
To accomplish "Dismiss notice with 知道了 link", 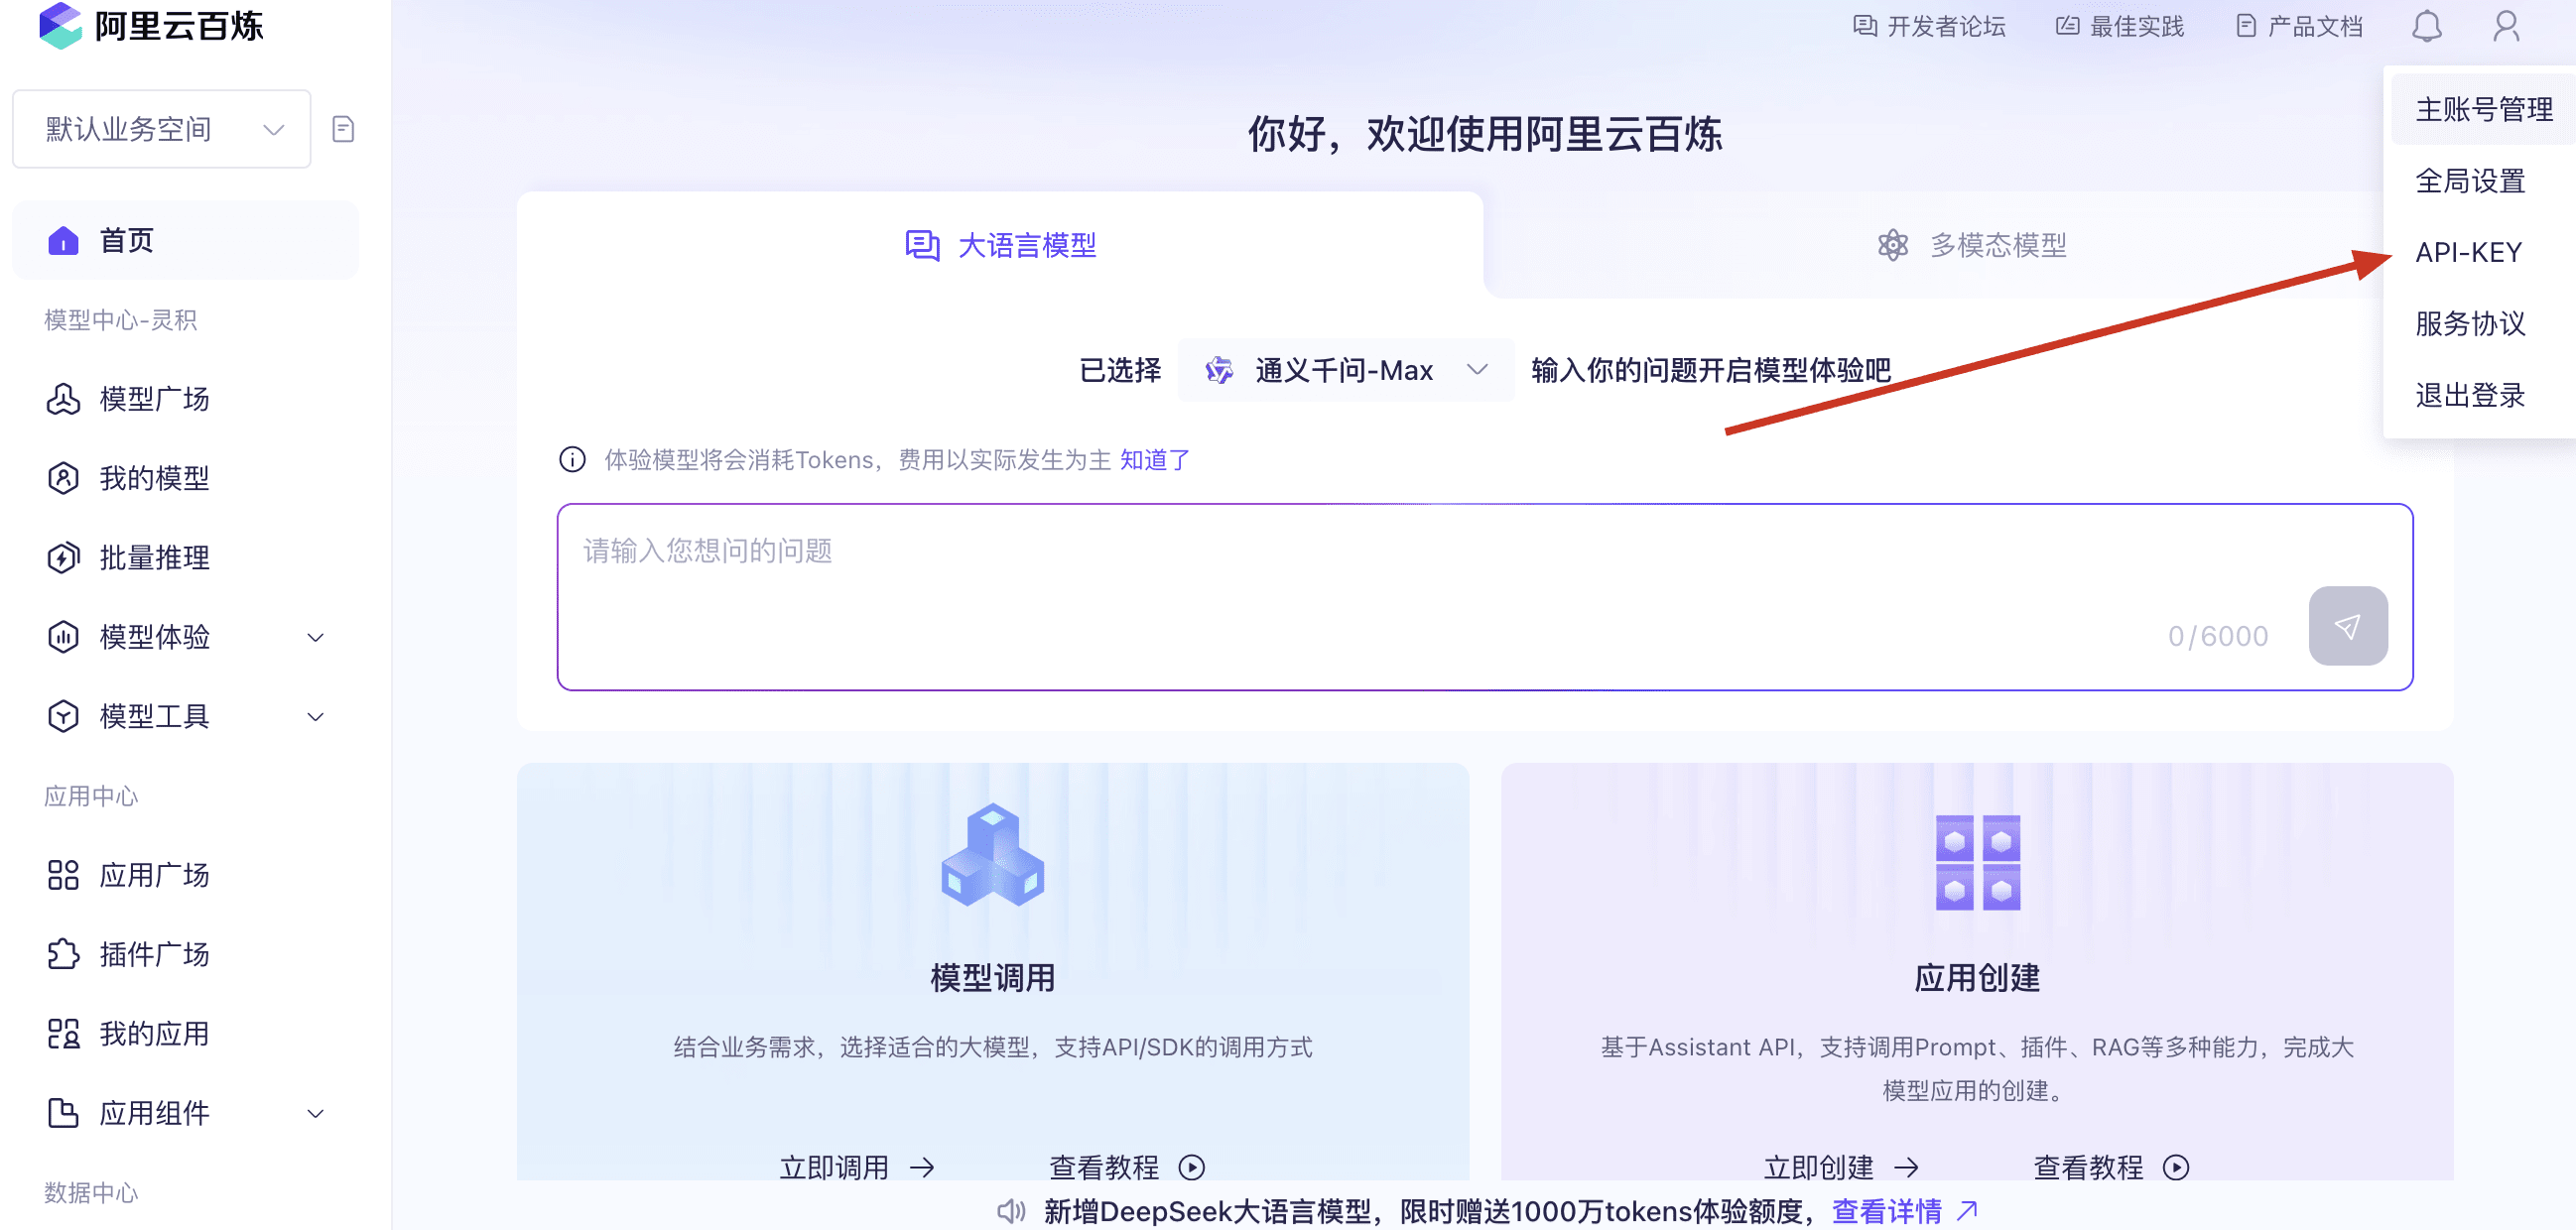I will coord(1154,459).
